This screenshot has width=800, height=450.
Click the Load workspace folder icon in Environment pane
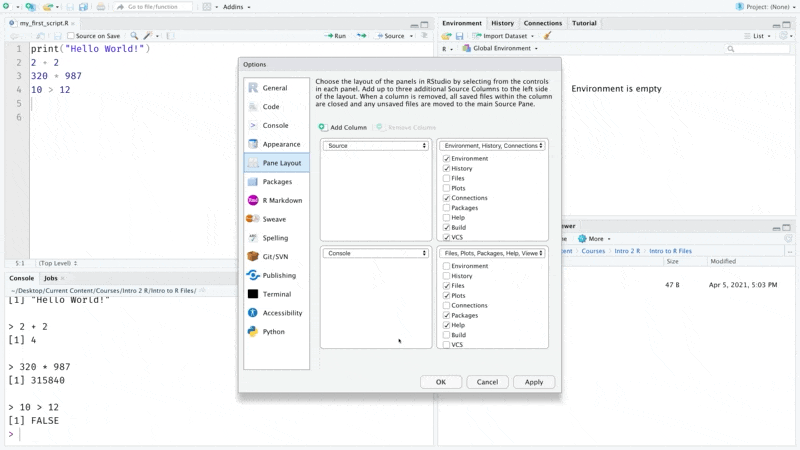[x=446, y=36]
